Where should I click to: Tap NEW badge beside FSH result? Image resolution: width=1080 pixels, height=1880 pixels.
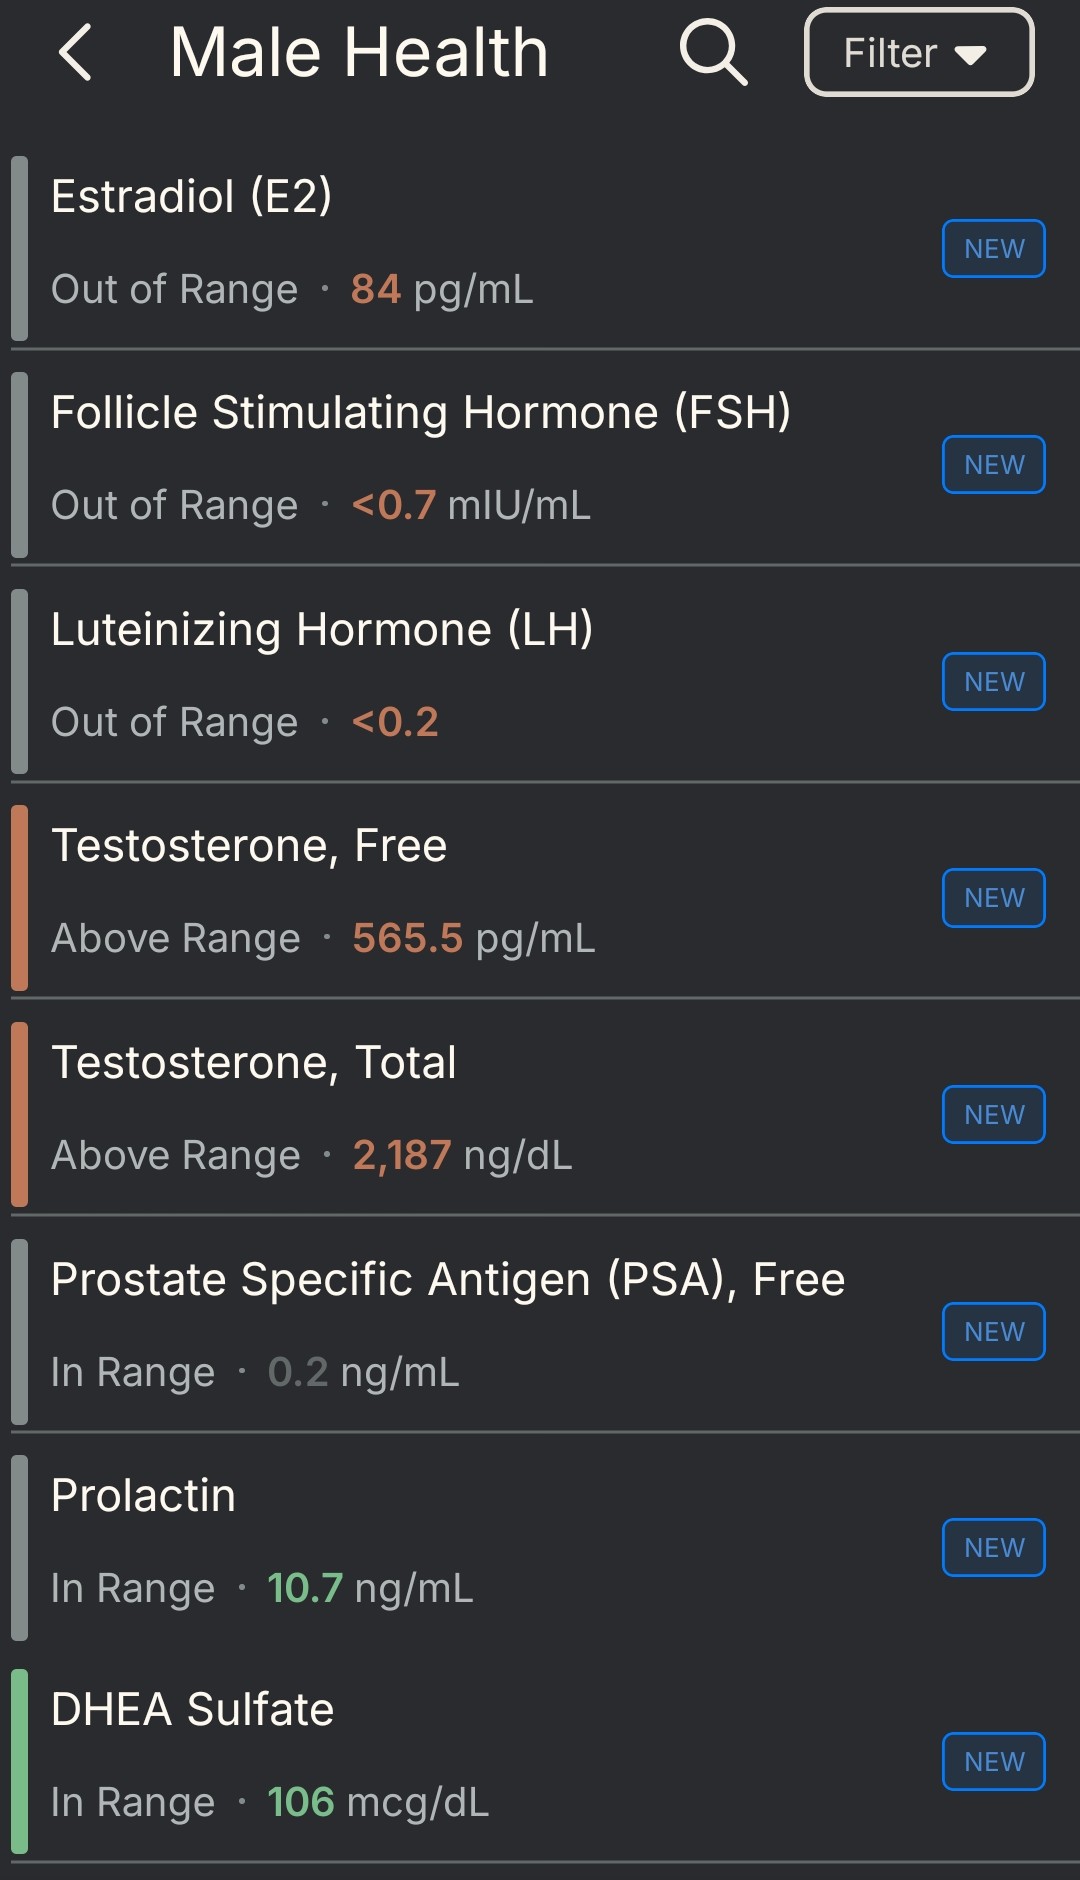click(993, 465)
